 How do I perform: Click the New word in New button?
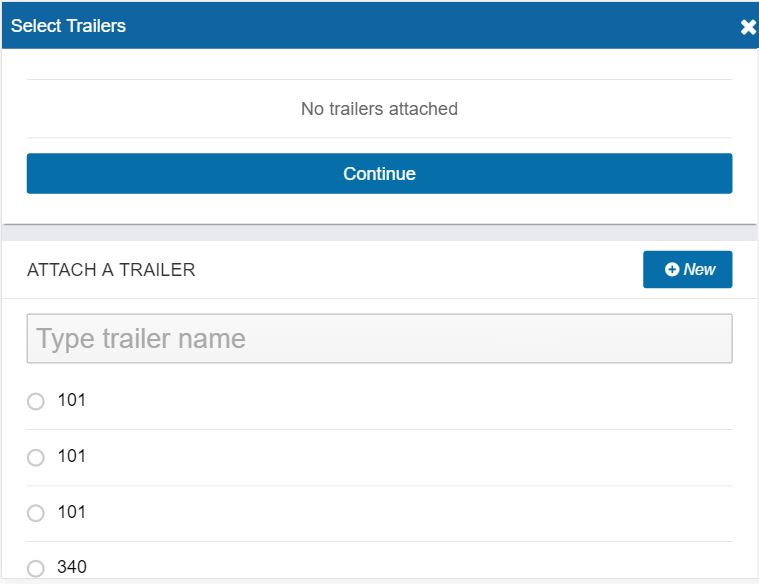coord(699,269)
